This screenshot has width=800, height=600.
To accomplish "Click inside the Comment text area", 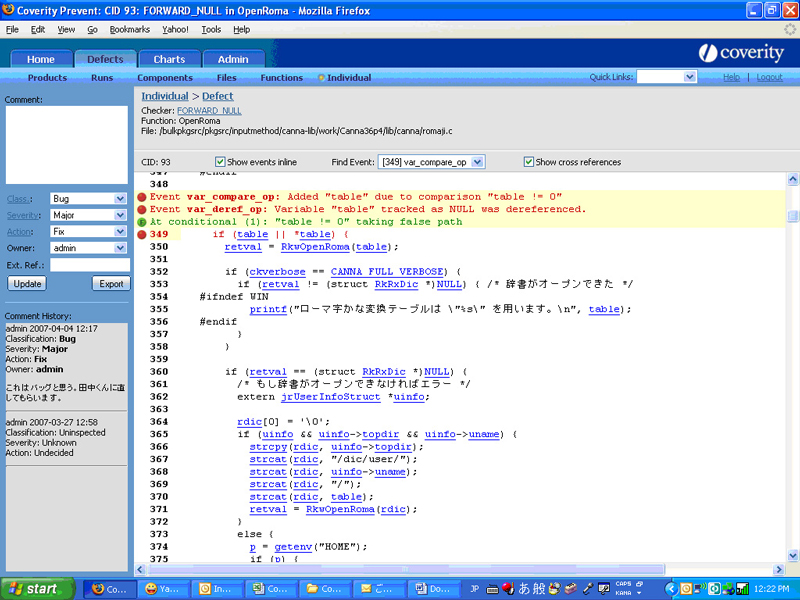I will (67, 145).
